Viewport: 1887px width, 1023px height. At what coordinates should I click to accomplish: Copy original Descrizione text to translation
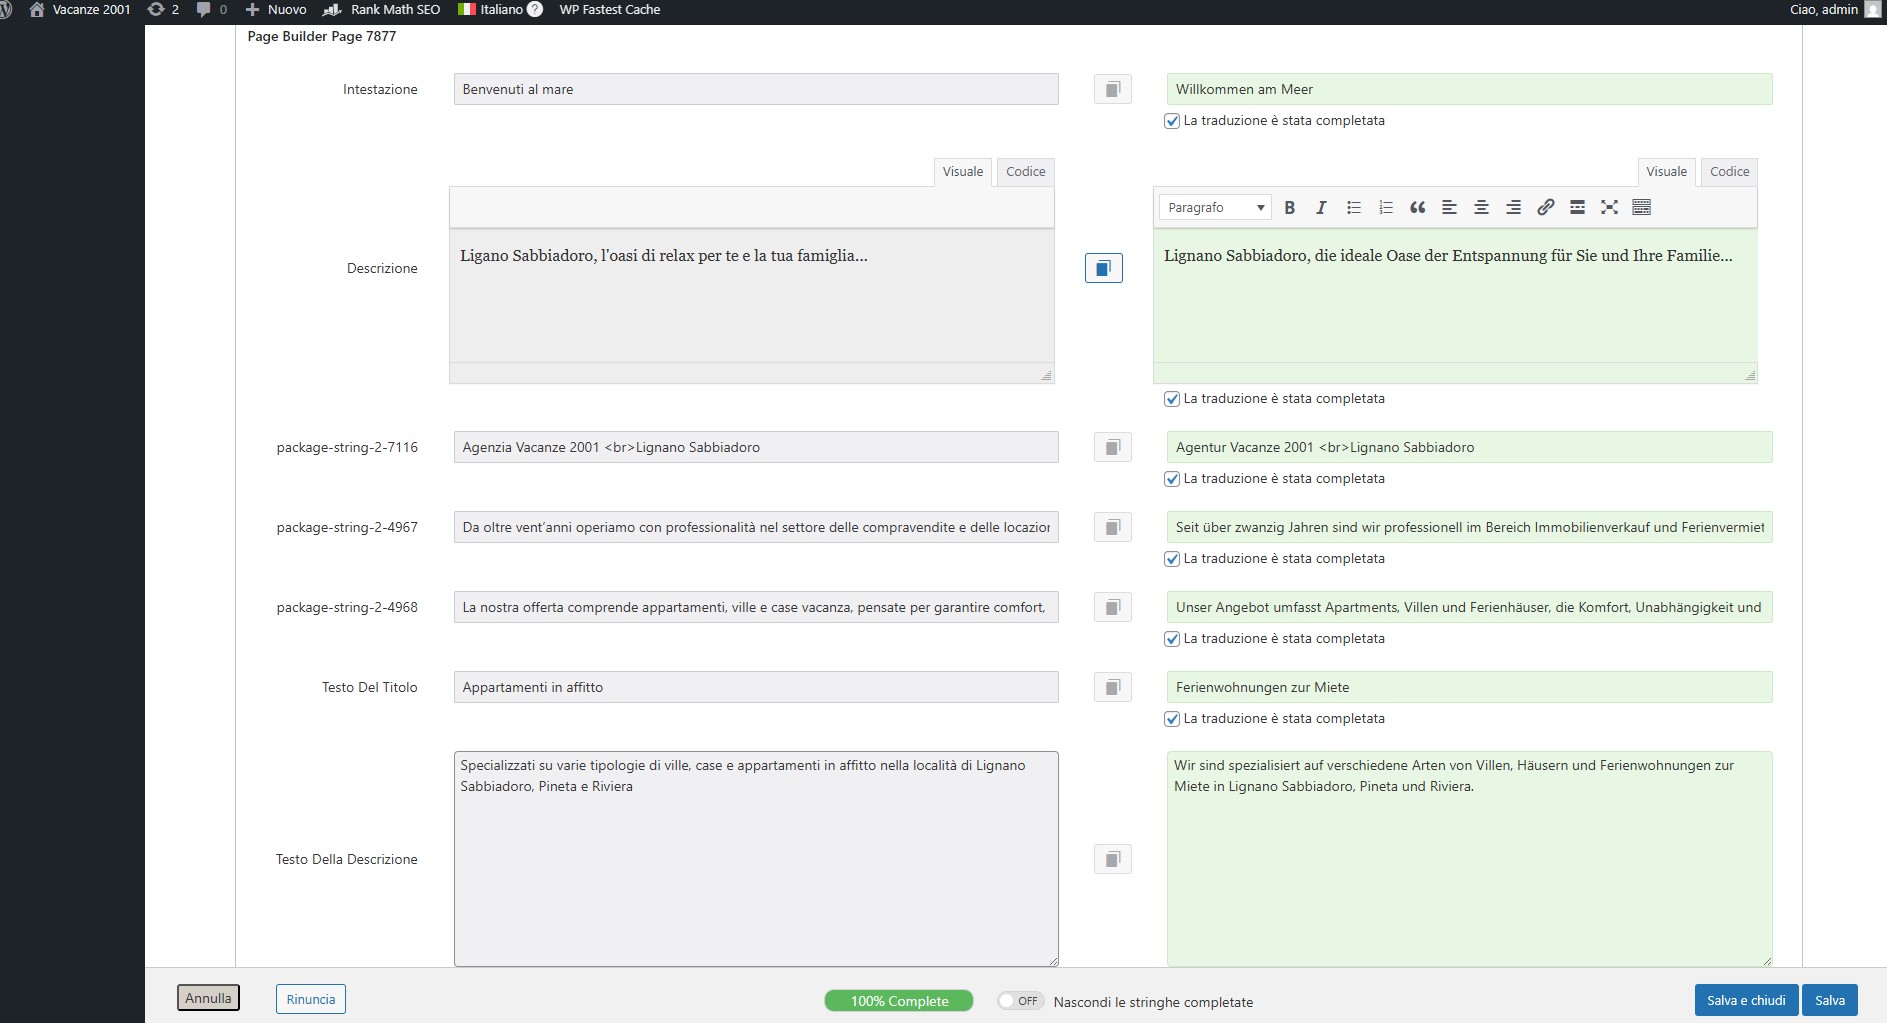(x=1103, y=268)
